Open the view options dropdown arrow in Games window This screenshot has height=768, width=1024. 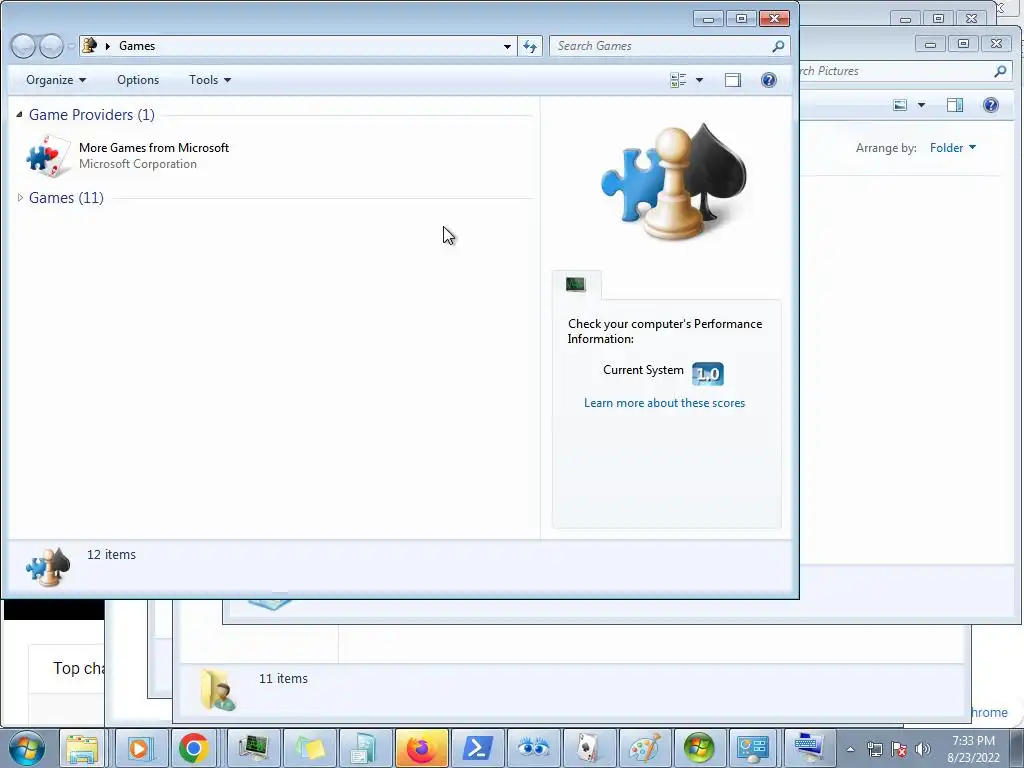tap(699, 80)
